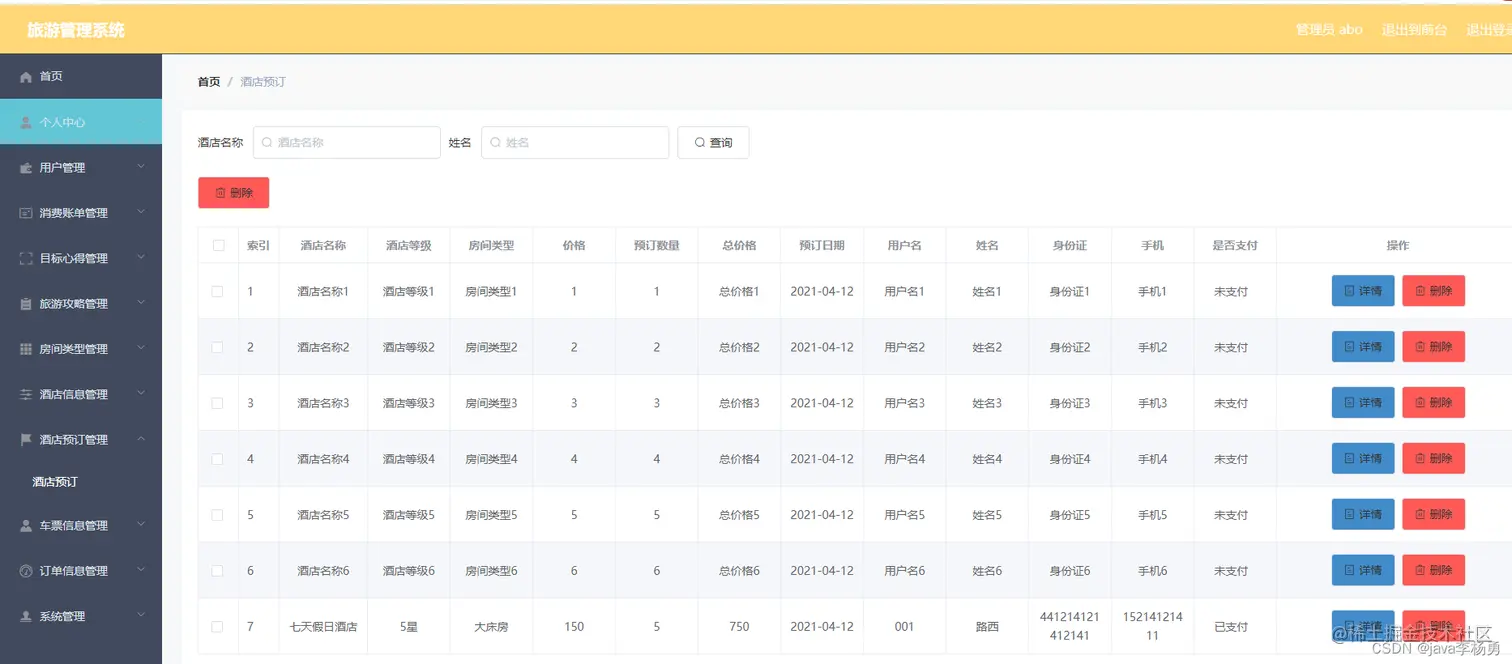Image resolution: width=1512 pixels, height=664 pixels.
Task: Click the 消费账单管理 sidebar icon
Action: point(26,213)
